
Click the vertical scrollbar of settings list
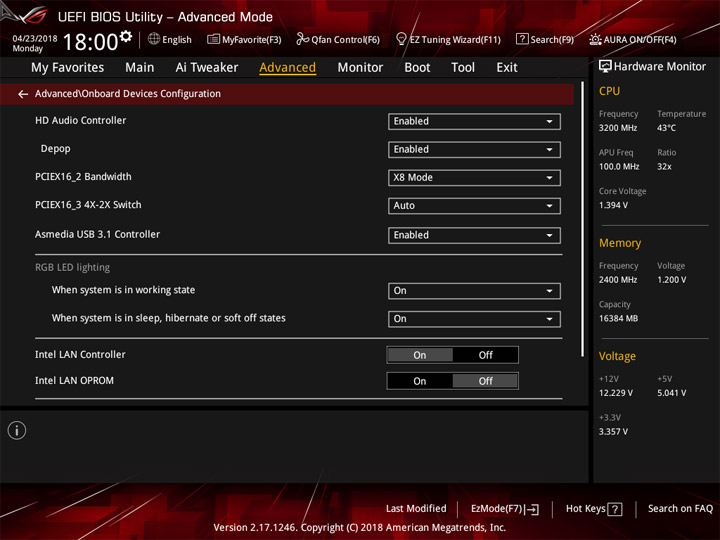[582, 219]
